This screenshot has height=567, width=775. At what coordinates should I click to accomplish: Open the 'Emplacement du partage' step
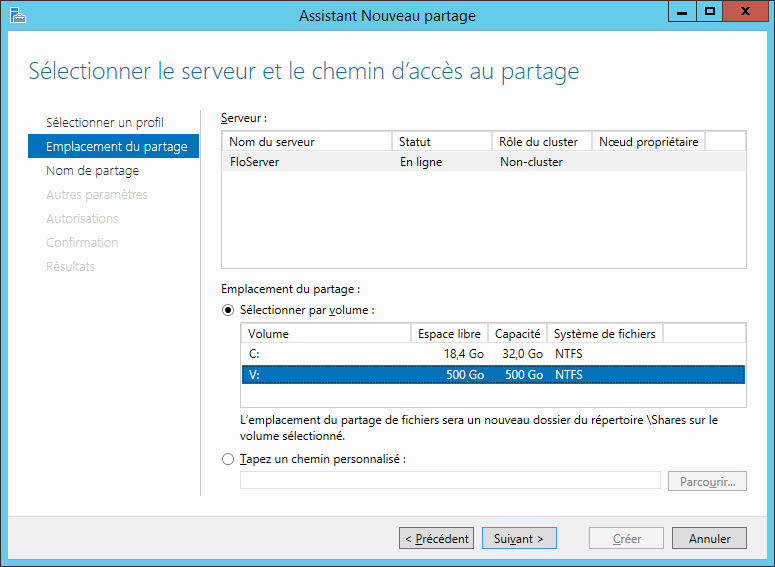coord(116,147)
